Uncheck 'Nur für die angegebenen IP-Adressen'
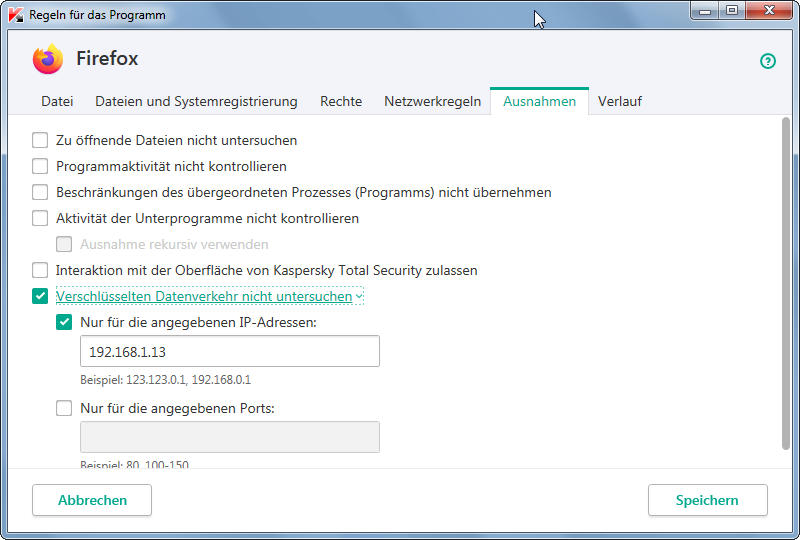 [x=64, y=322]
